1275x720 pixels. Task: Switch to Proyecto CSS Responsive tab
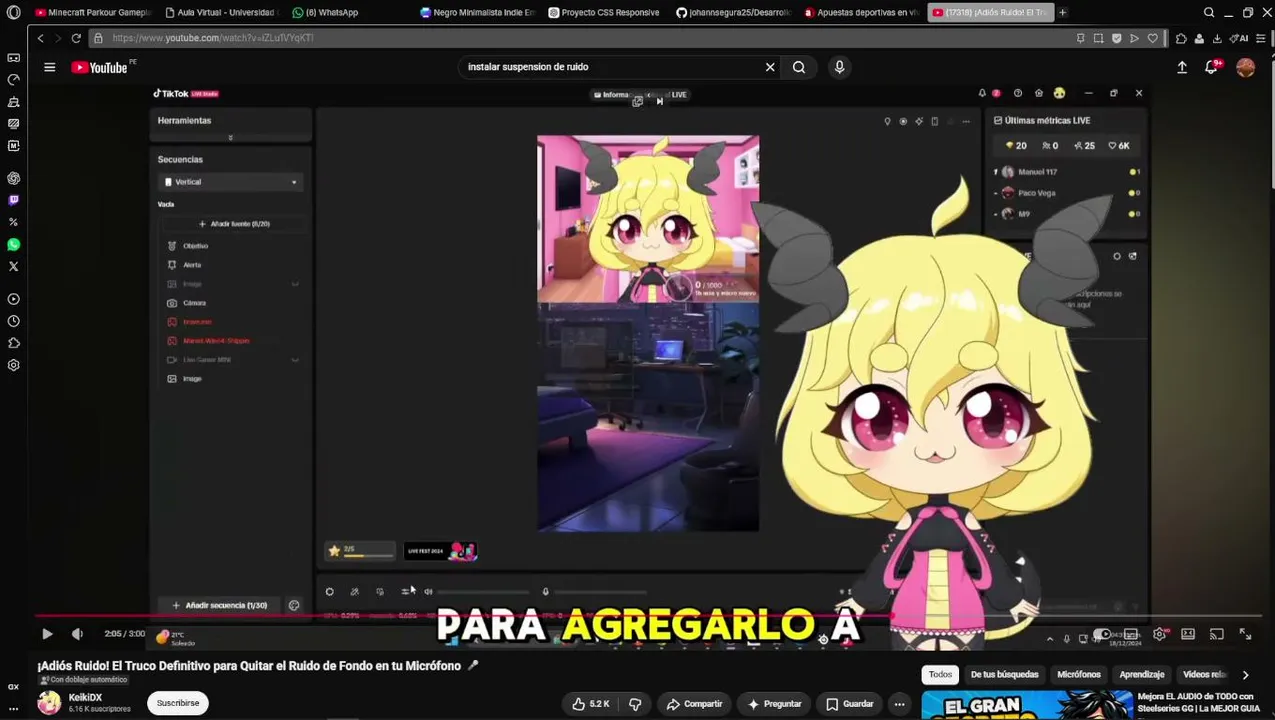coord(604,13)
